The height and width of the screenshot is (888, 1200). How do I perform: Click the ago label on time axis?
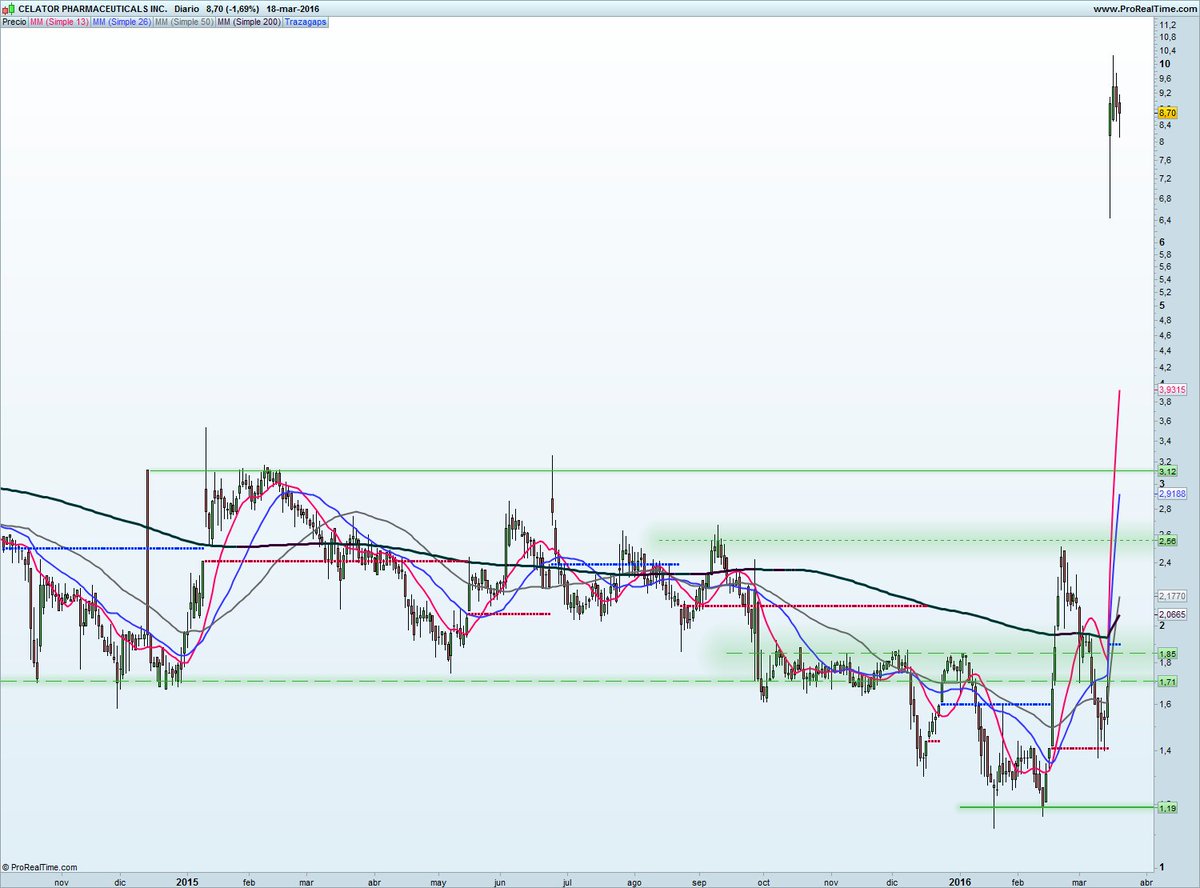(x=633, y=883)
